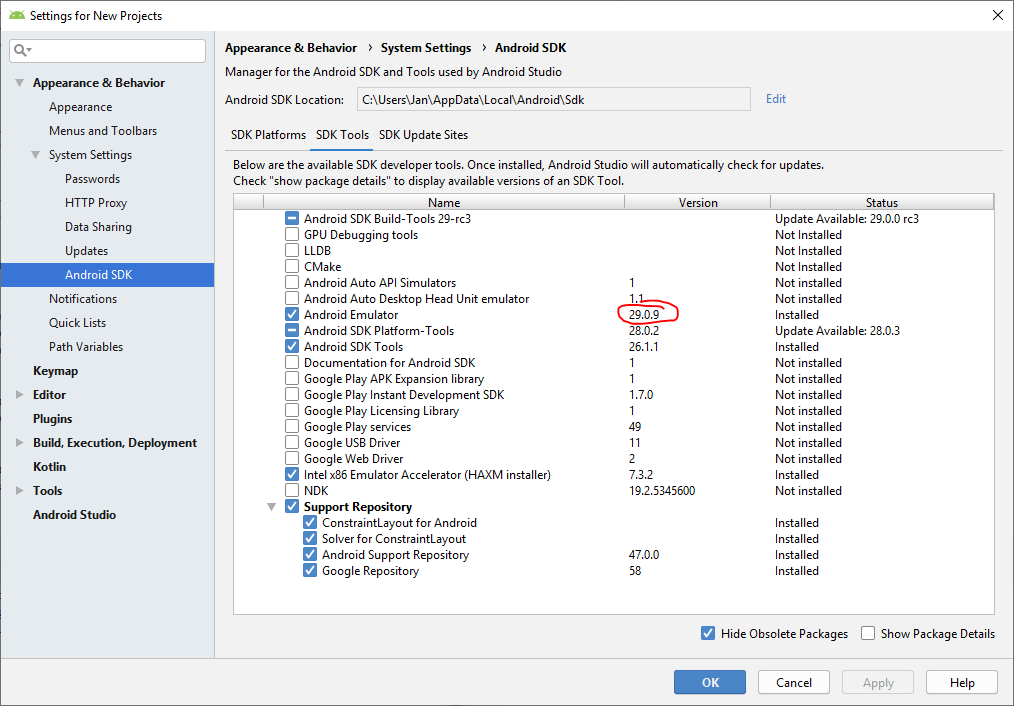Click System Settings in breadcrumb
Screen dimensions: 1014x706
[426, 48]
